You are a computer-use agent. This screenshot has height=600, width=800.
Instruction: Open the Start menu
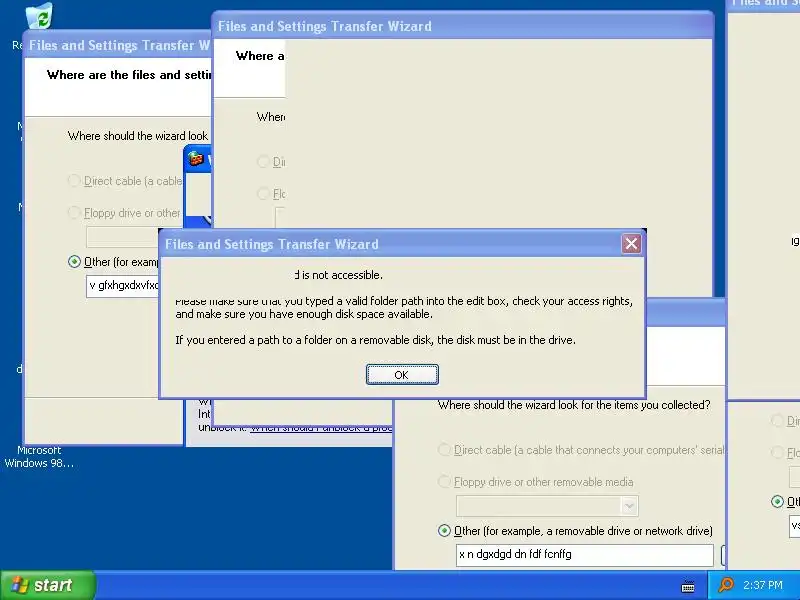point(47,585)
